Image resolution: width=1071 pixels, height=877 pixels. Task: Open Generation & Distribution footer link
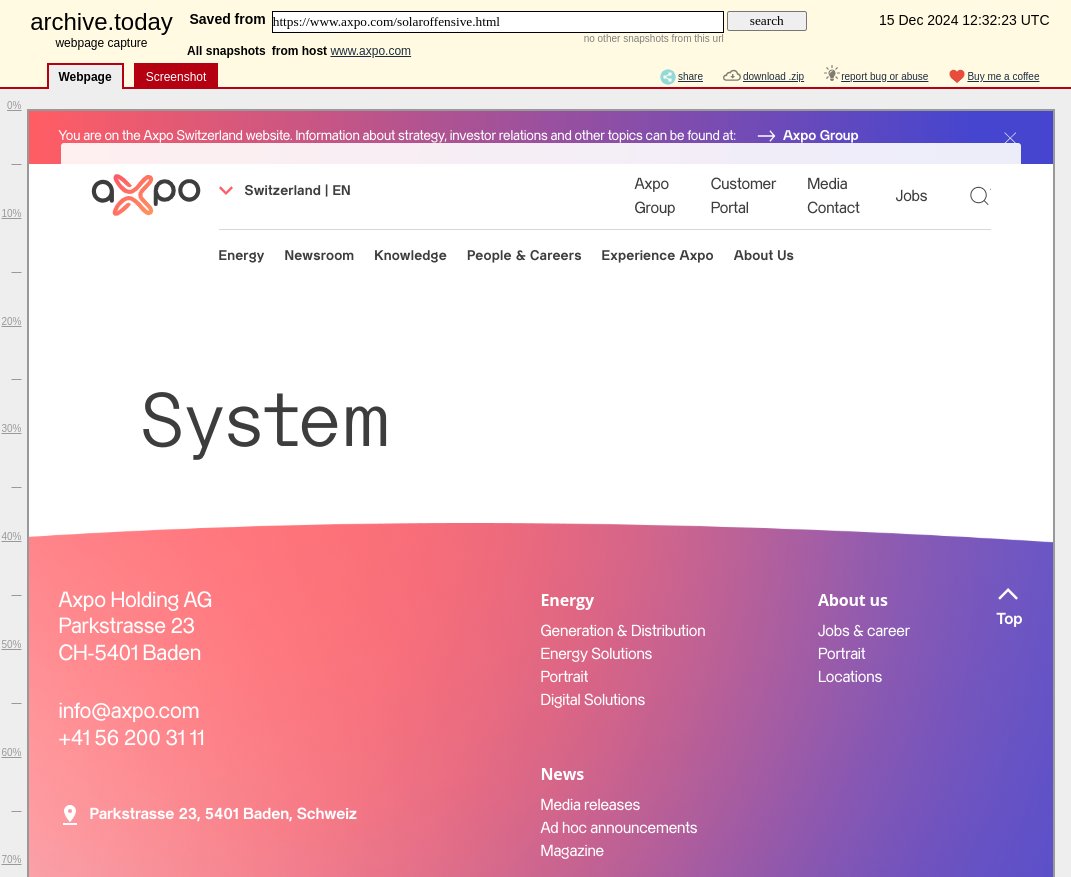[622, 631]
